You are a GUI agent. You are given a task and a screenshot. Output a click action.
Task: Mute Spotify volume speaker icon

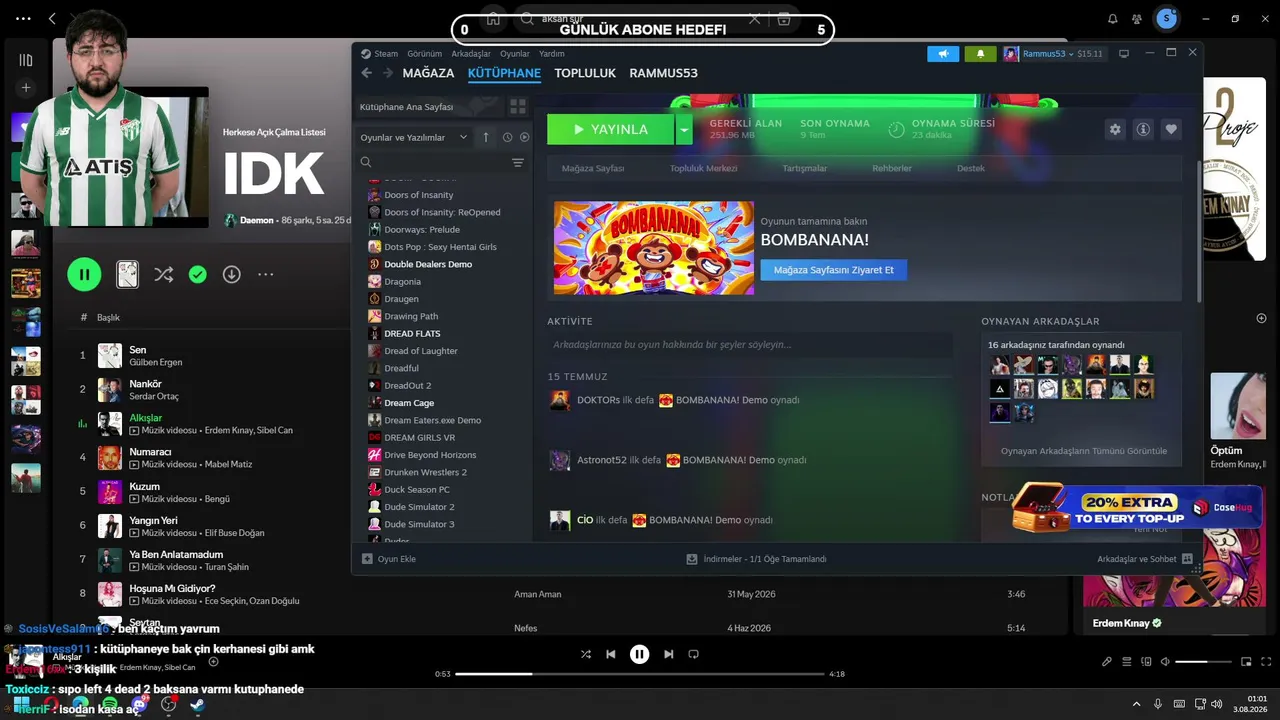(x=1163, y=661)
